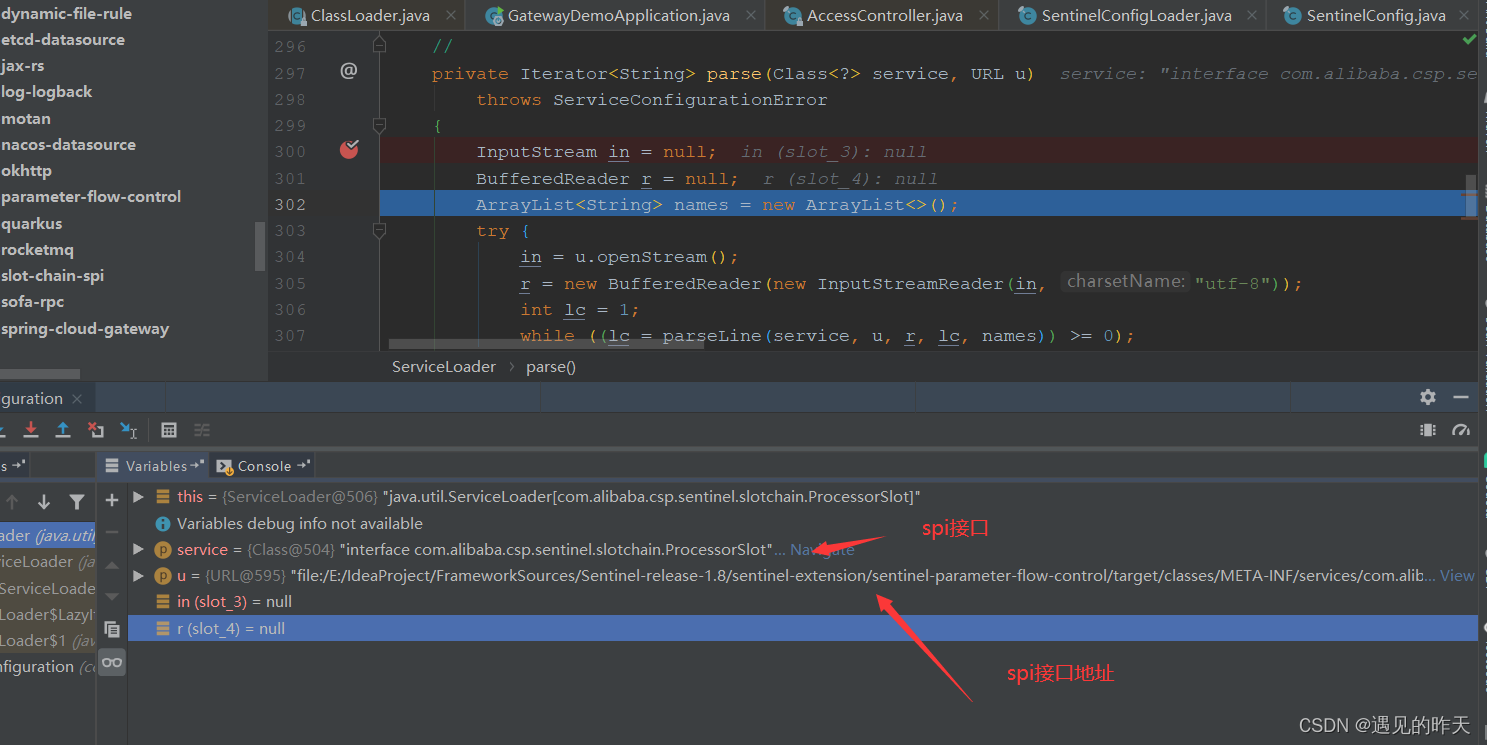1487x745 pixels.
Task: Click the @ gutter icon on line 297
Action: (x=349, y=70)
